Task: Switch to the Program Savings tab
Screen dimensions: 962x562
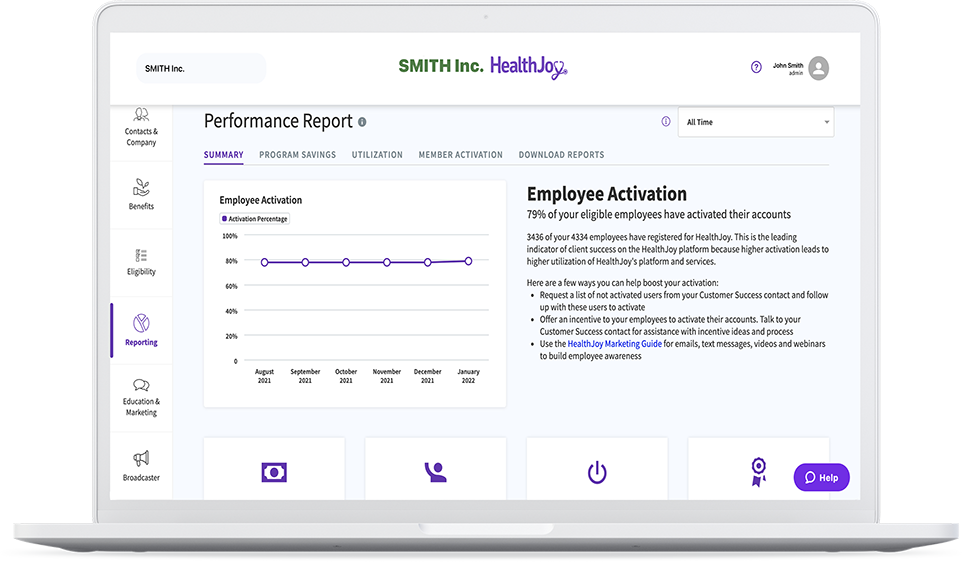Action: [x=297, y=155]
